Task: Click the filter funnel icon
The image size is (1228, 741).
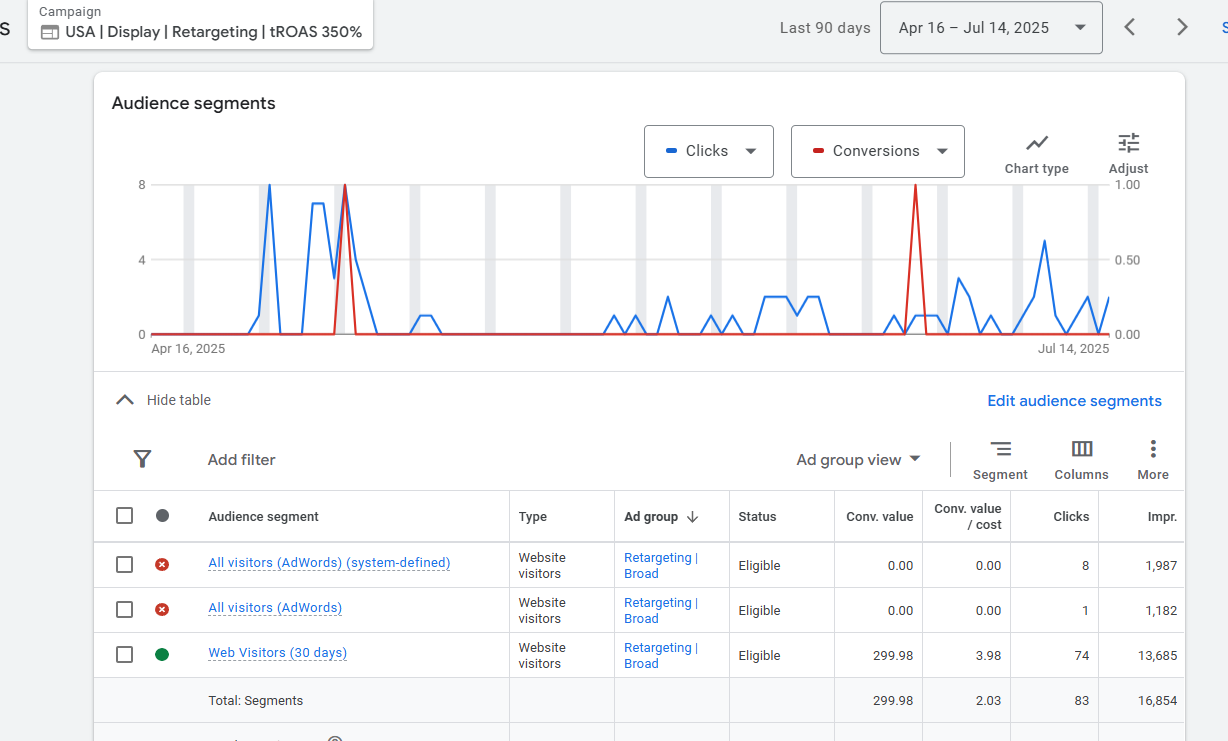Action: (x=142, y=459)
